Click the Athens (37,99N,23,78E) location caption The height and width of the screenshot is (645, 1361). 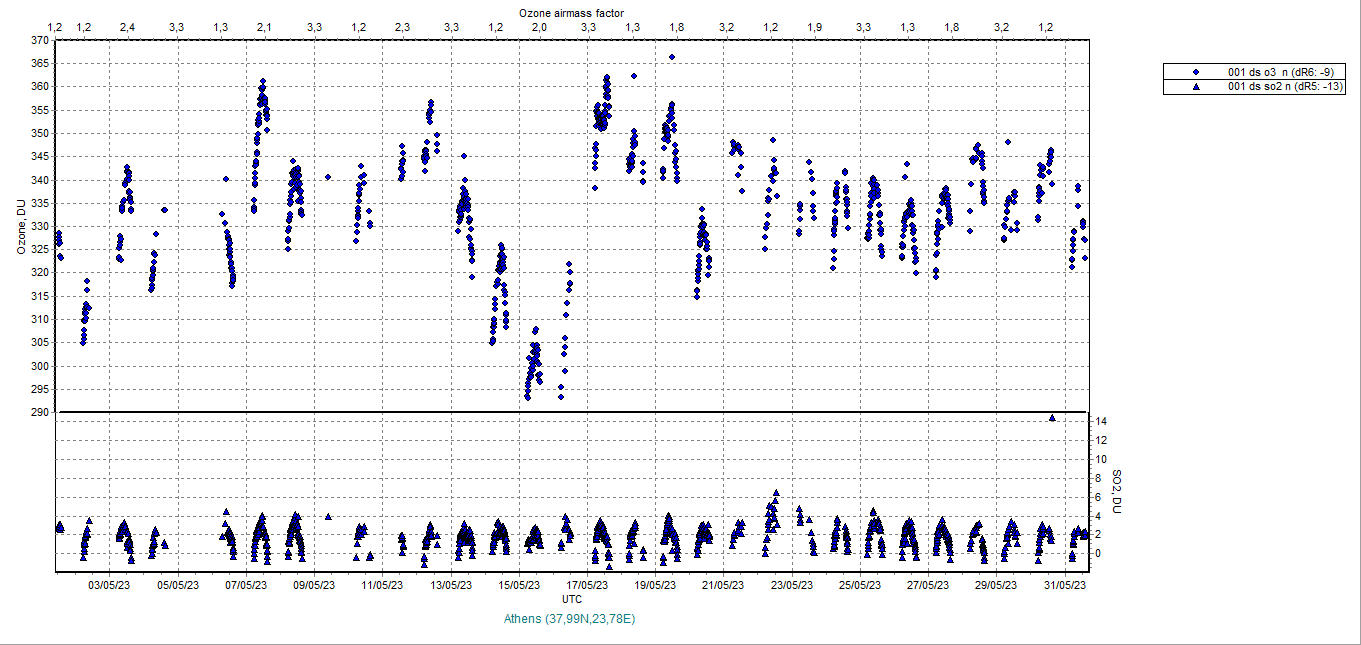572,619
